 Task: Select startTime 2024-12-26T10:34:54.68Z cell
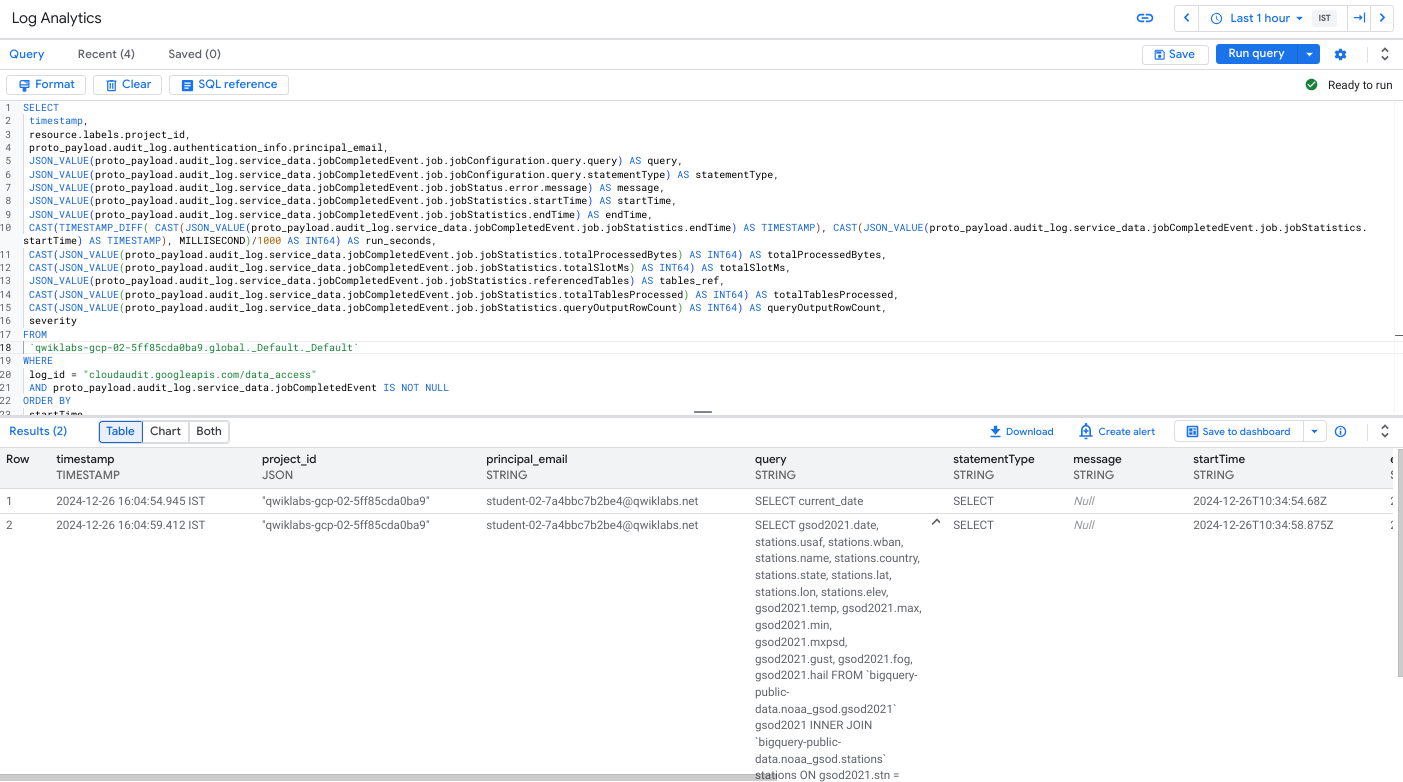pos(1260,501)
